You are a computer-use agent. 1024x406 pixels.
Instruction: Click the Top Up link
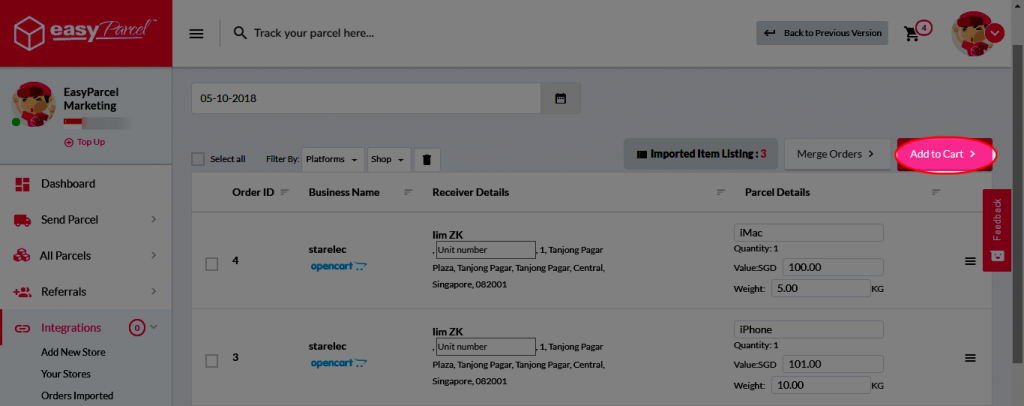click(85, 142)
